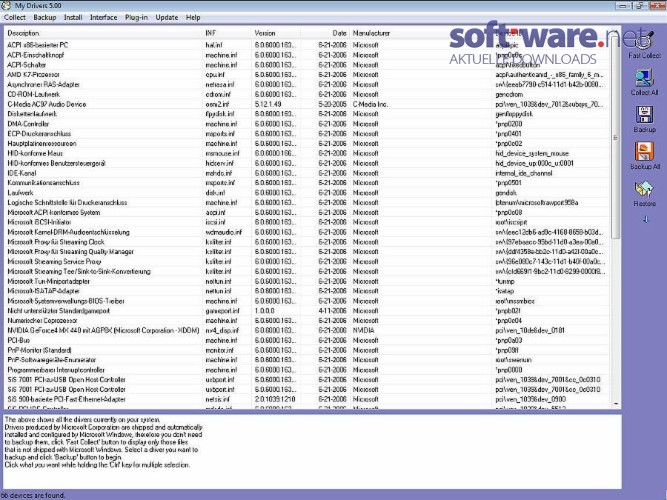Select the IDE-Kanal row
Image resolution: width=667 pixels, height=500 pixels.
[306, 173]
